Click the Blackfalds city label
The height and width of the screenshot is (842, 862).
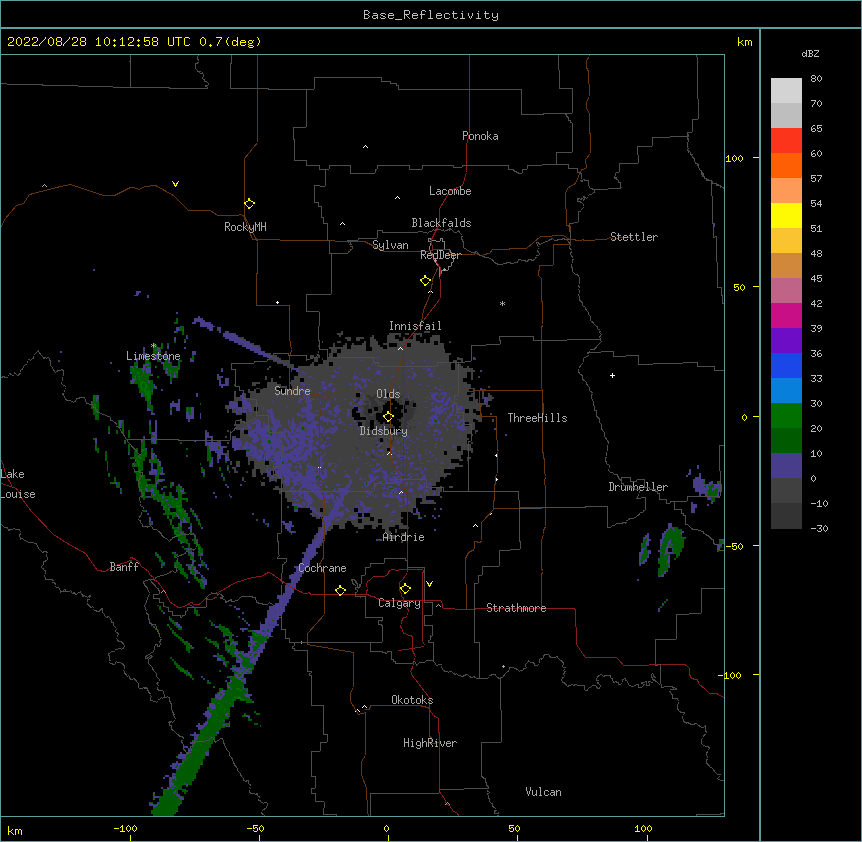441,223
